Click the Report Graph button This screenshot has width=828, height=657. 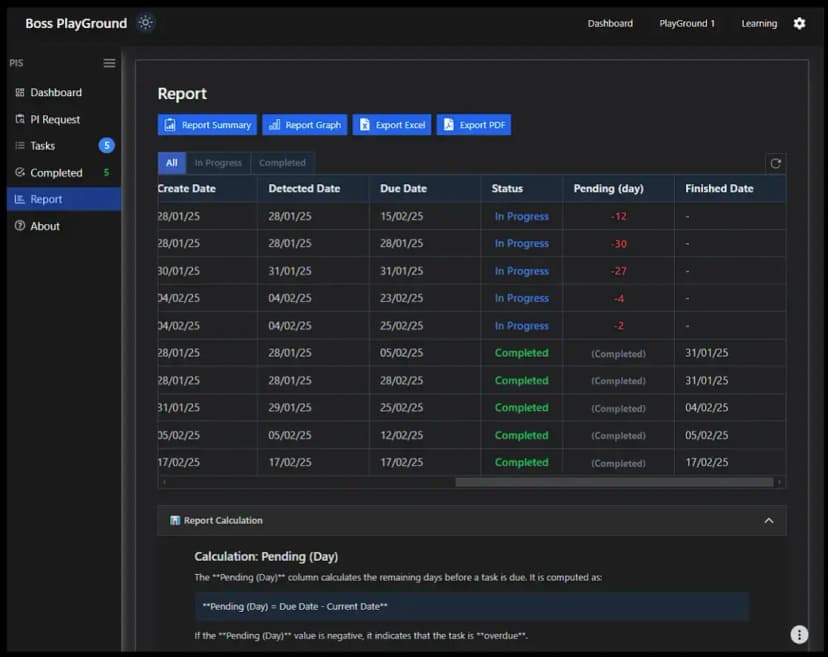304,125
